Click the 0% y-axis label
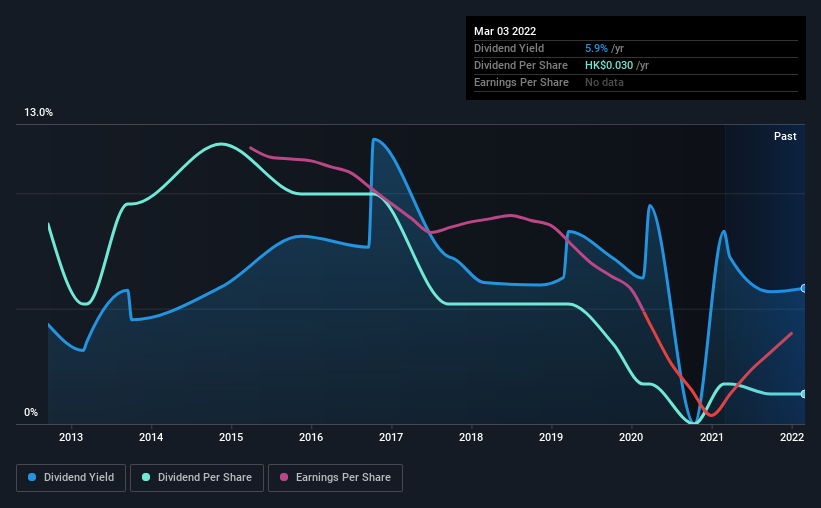This screenshot has height=508, width=821. pos(31,413)
